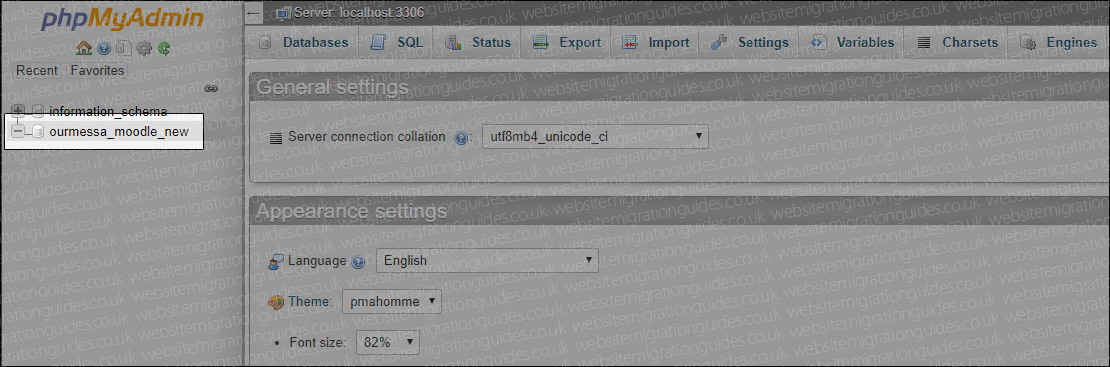Click the Server connection collation label
The image size is (1110, 367).
367,137
